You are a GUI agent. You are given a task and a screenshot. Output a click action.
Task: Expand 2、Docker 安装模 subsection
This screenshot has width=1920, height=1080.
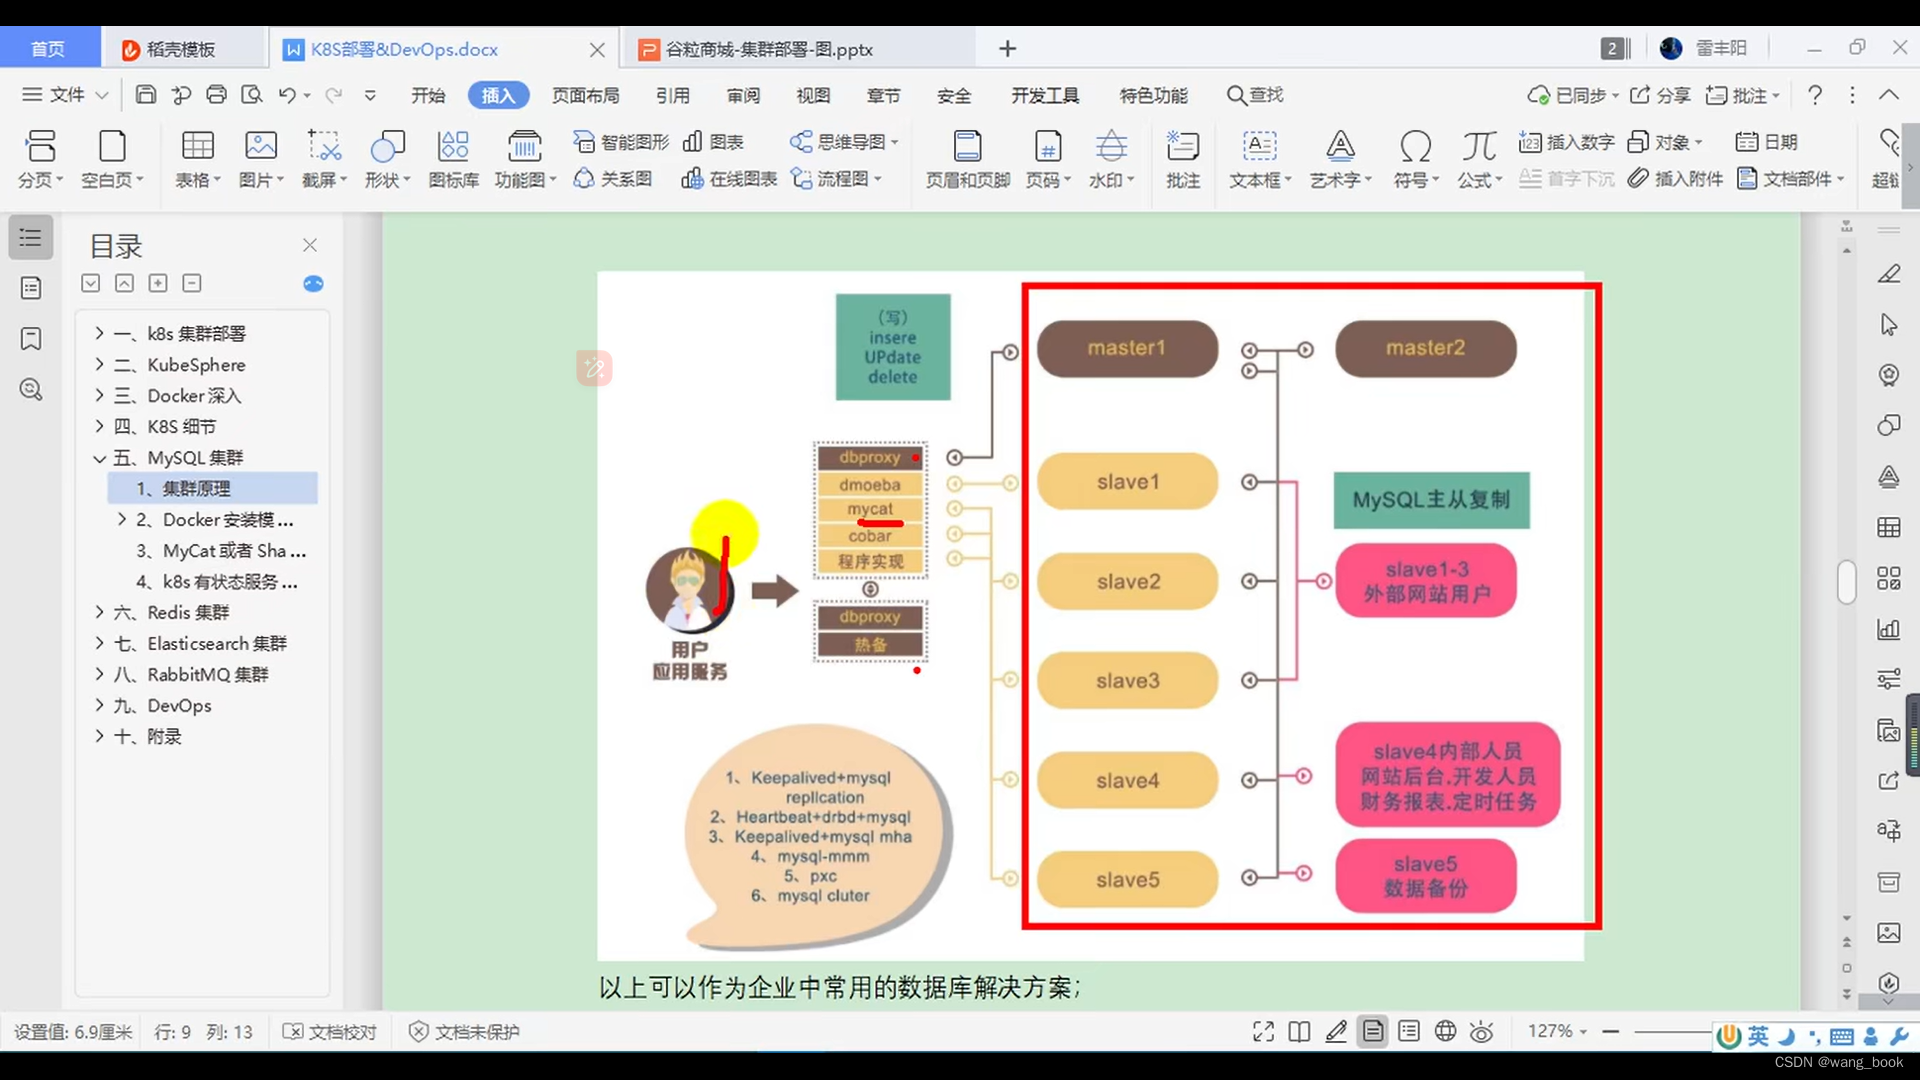tap(122, 519)
